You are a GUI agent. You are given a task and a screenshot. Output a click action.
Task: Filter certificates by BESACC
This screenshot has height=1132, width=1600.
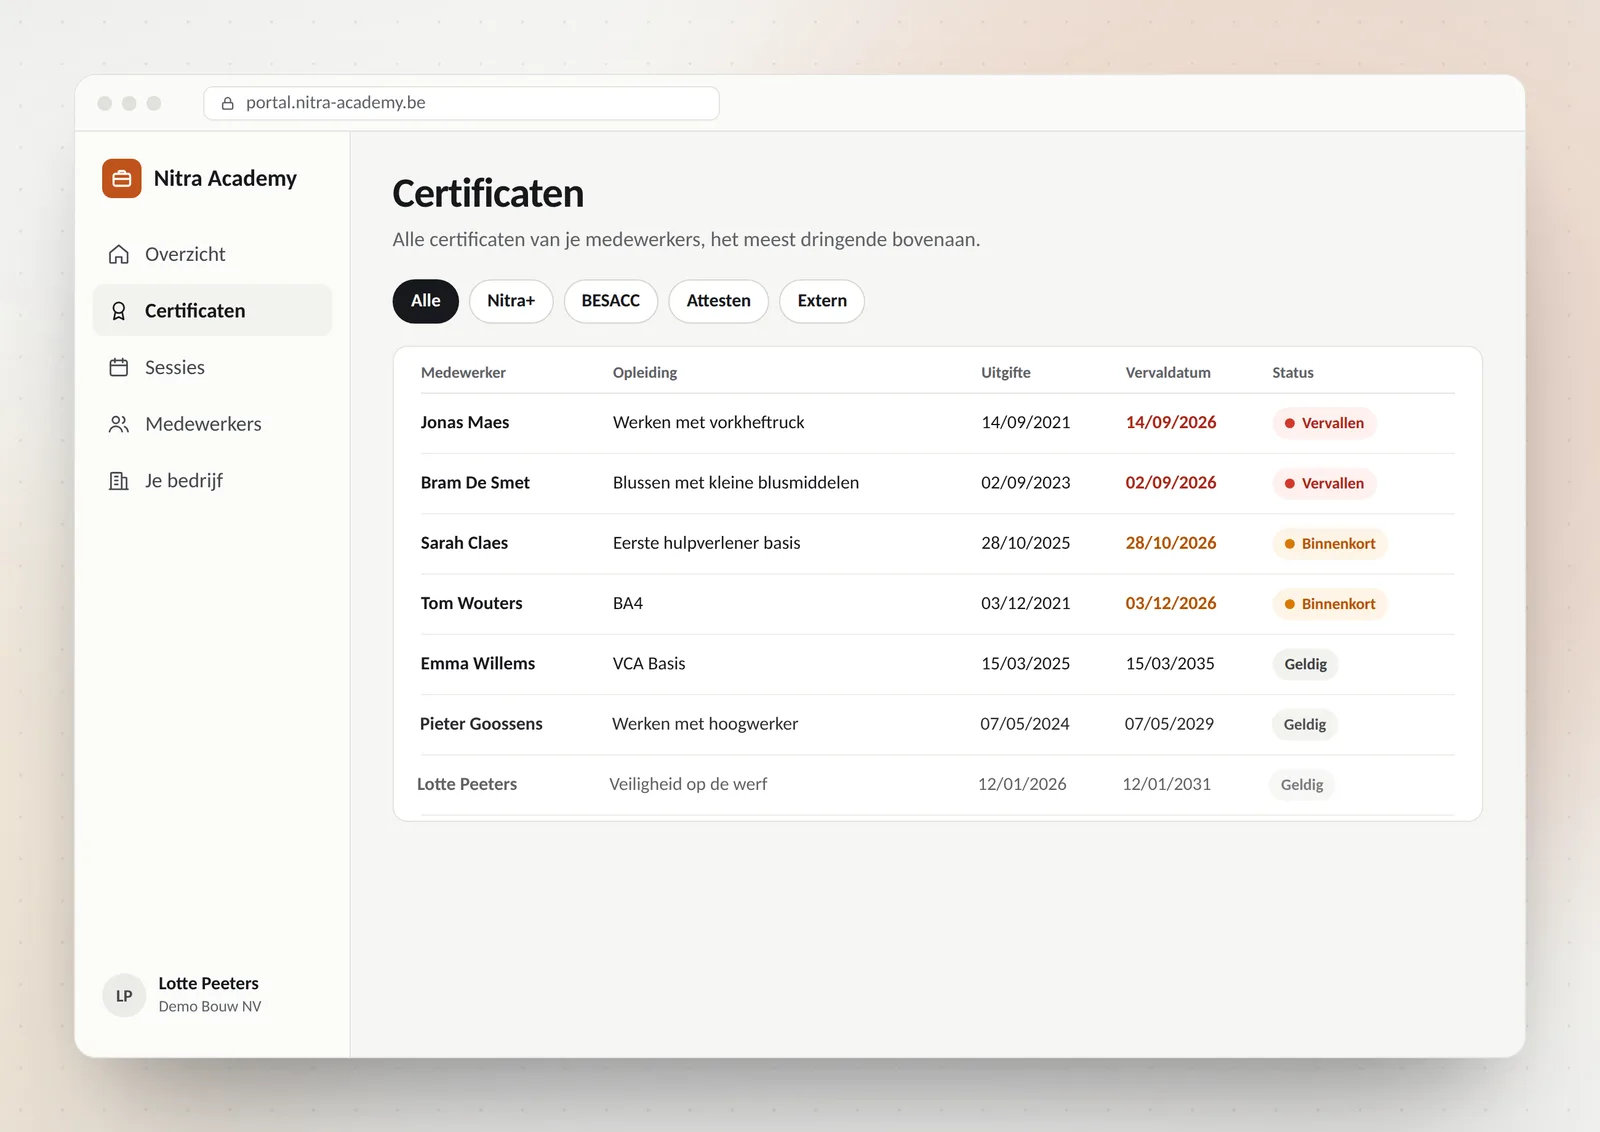pos(610,301)
